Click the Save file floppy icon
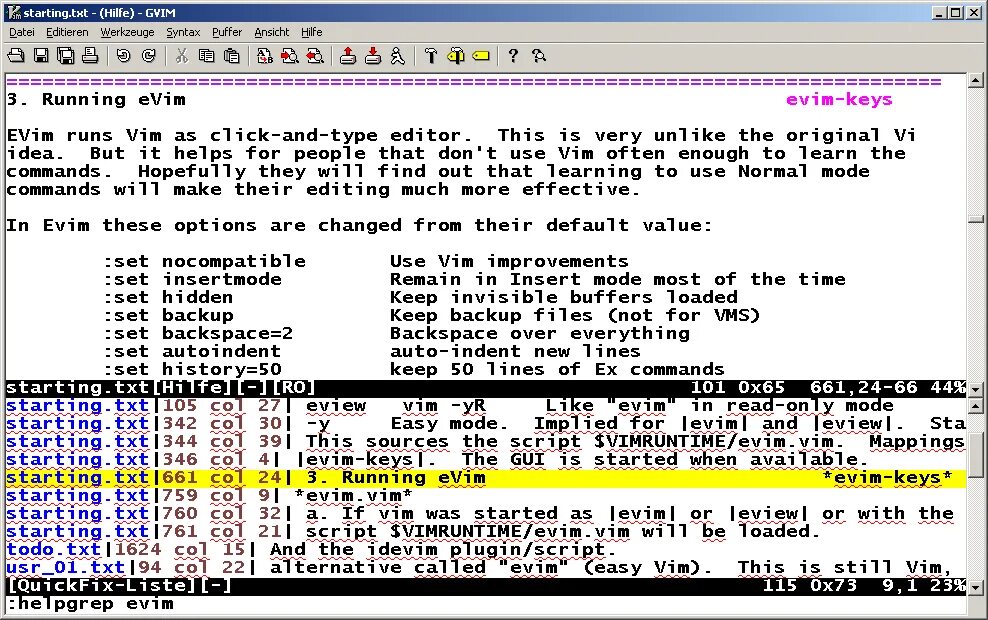Image resolution: width=988 pixels, height=620 pixels. click(41, 56)
